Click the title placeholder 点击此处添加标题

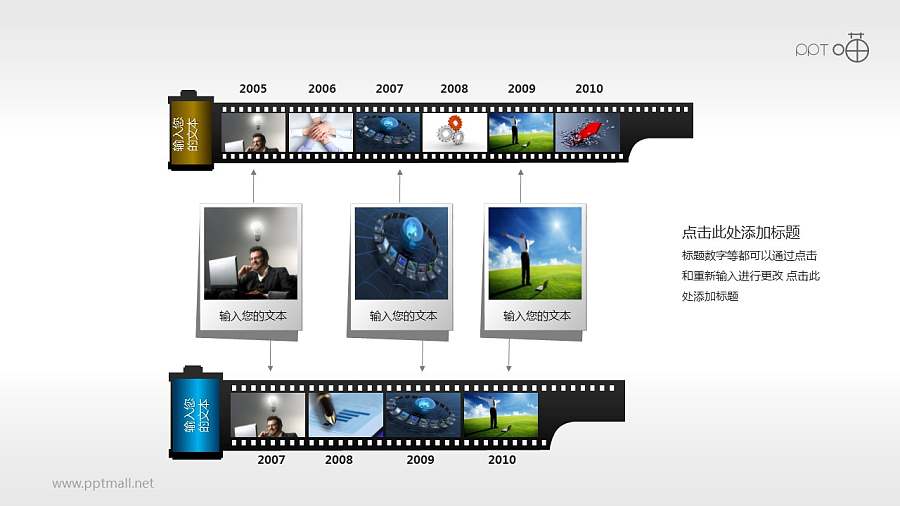(x=740, y=232)
